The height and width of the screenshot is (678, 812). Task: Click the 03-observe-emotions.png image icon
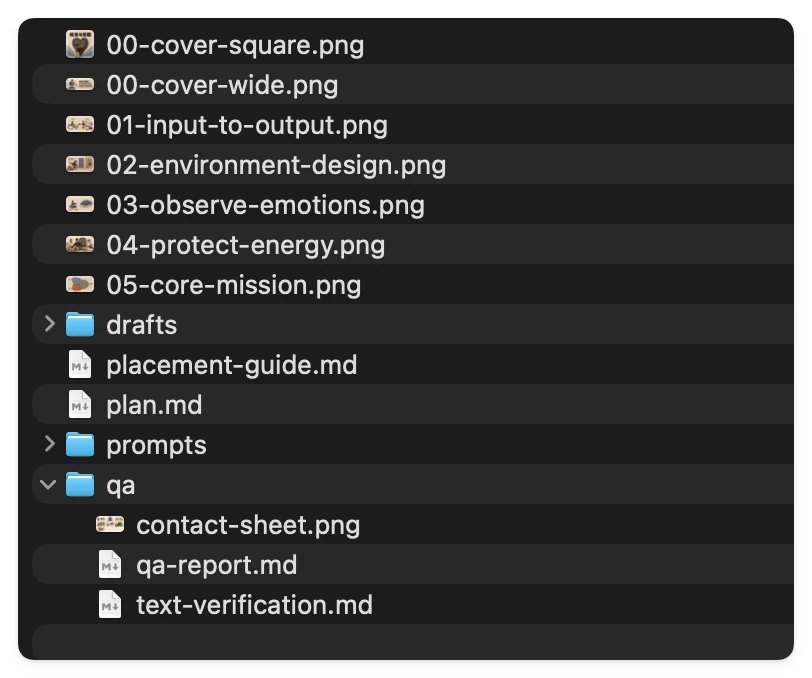click(80, 204)
